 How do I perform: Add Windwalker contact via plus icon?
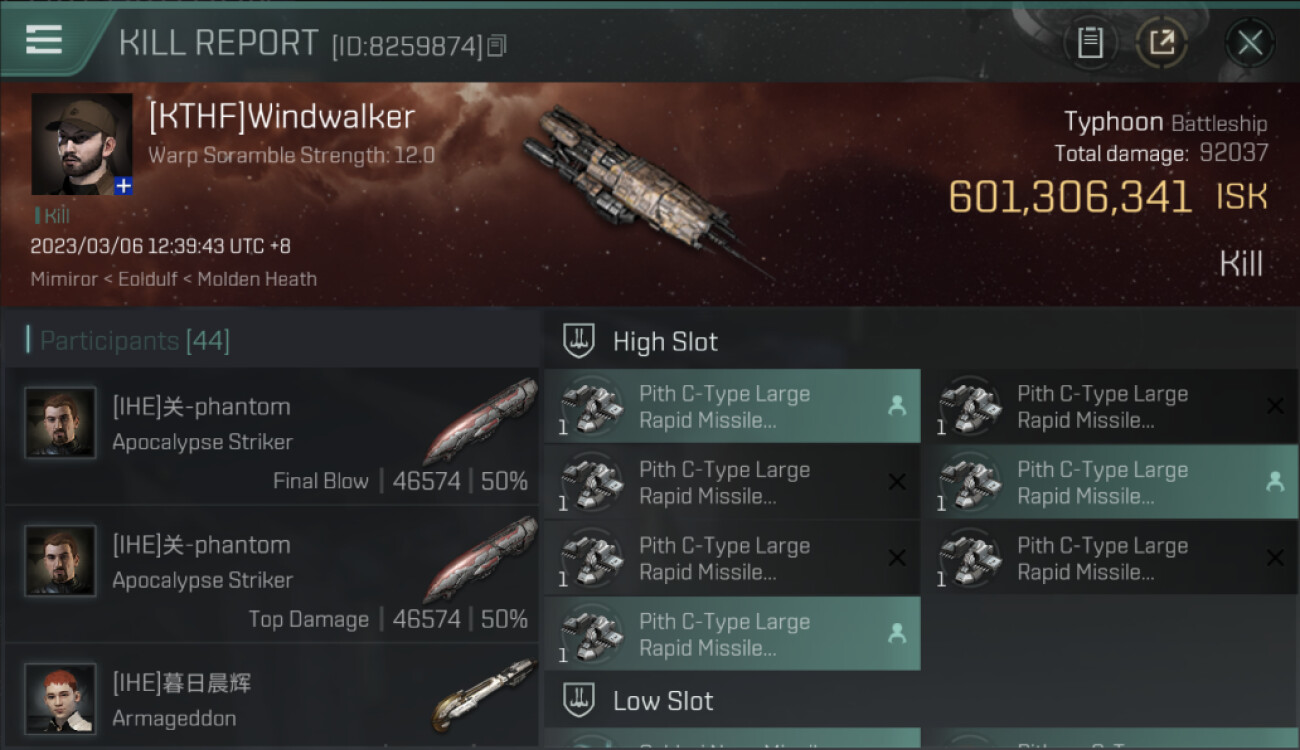[123, 185]
